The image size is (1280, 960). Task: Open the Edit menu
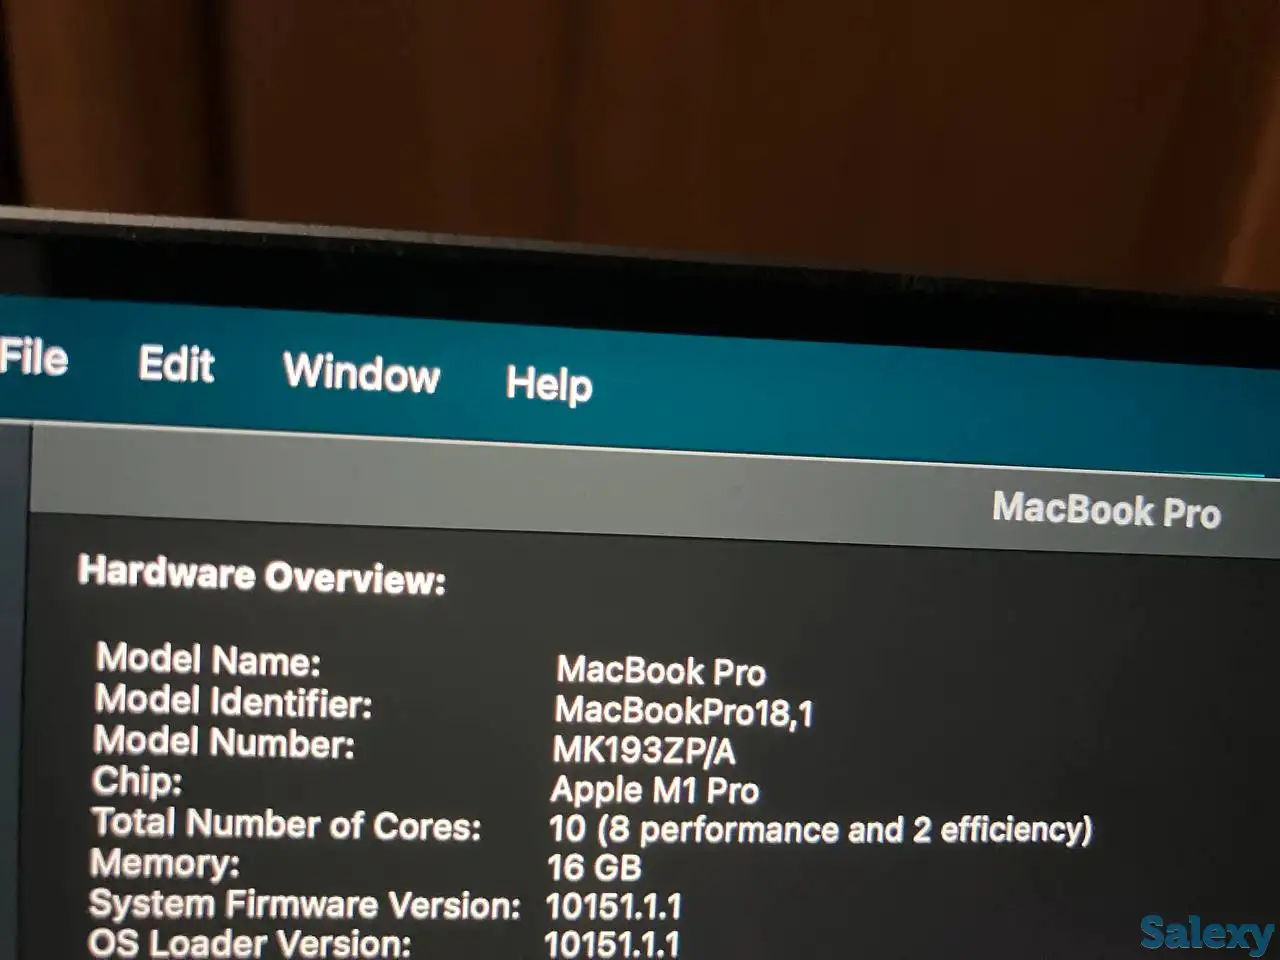178,368
